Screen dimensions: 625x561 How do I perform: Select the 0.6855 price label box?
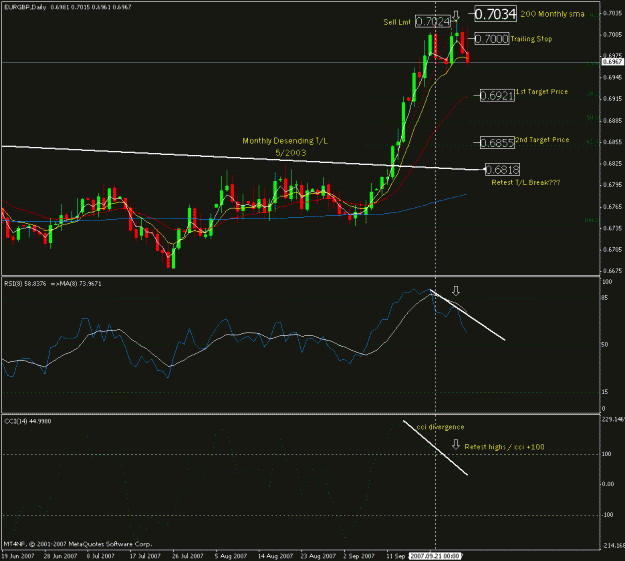[497, 142]
